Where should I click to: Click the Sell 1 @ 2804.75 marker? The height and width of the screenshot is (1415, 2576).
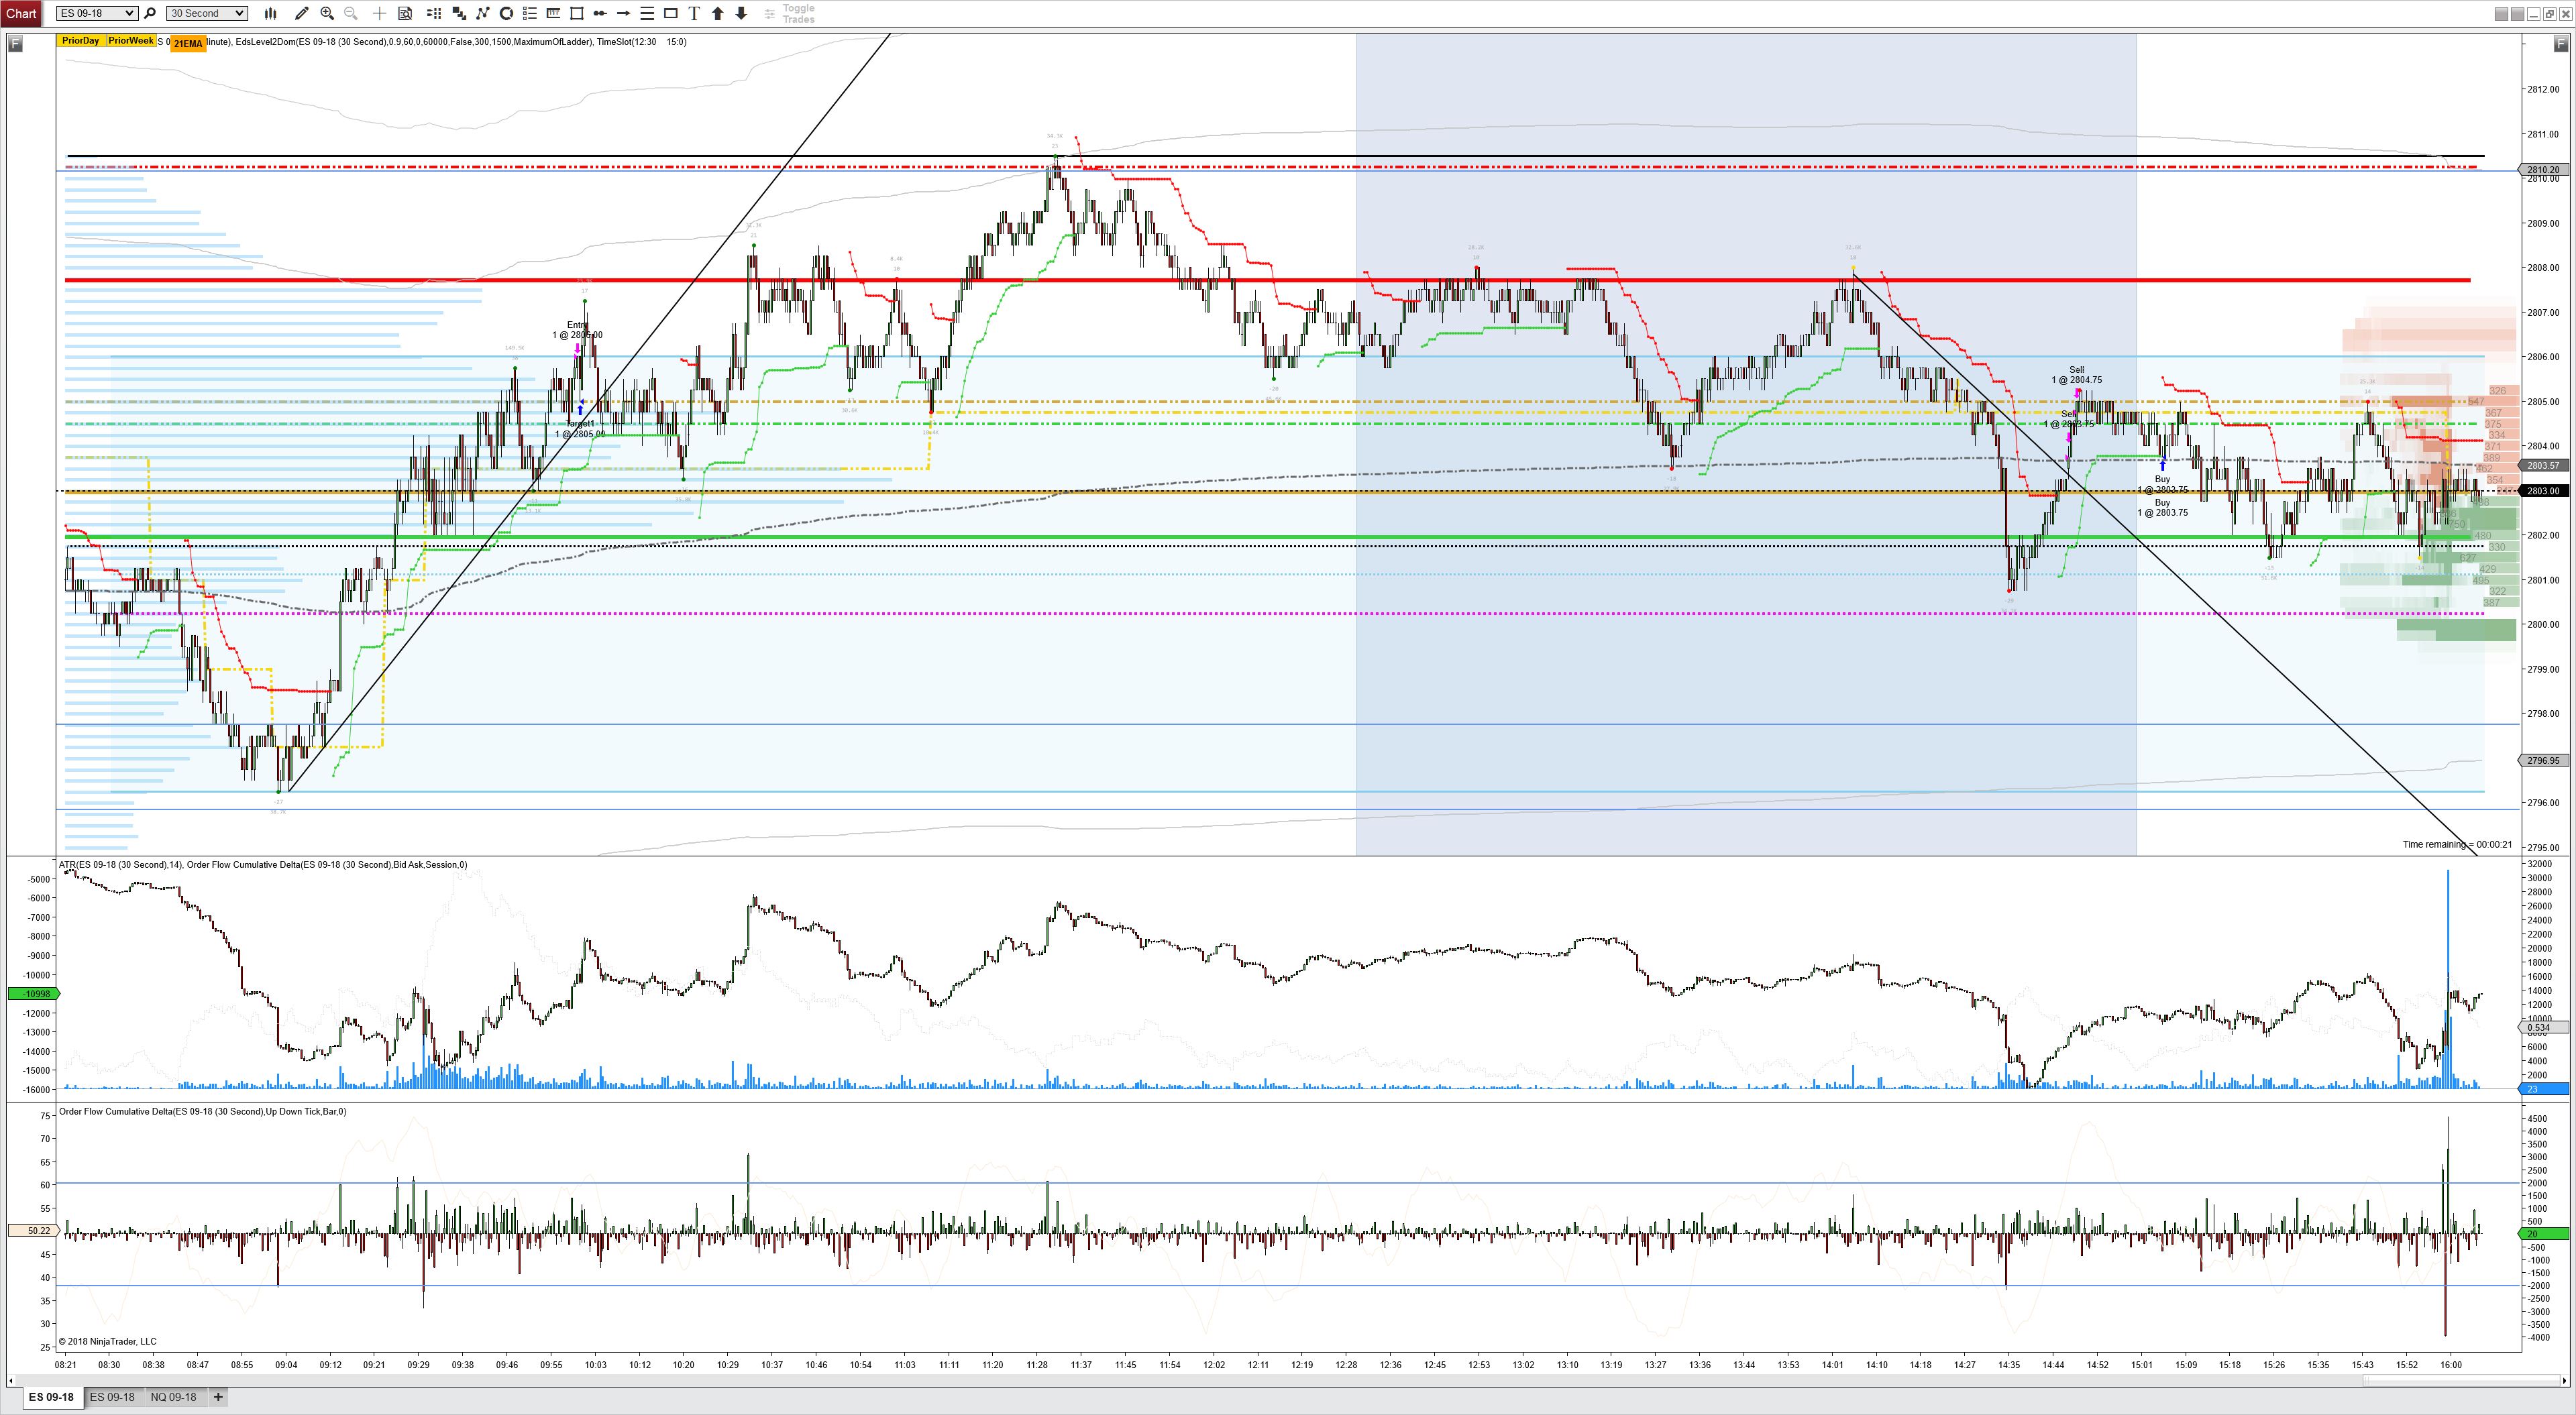pos(2076,375)
